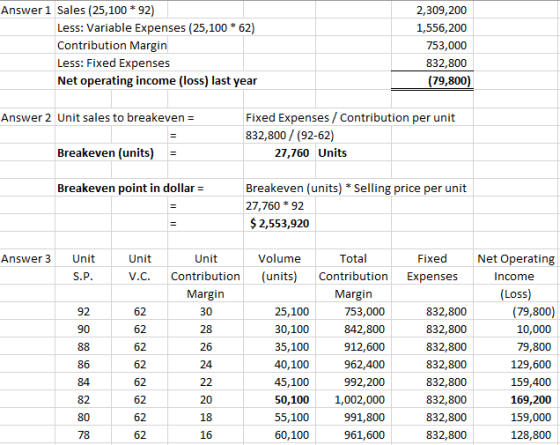Click net operating income 10,000 cell
Screen dimensions: 560x445
pos(534,329)
